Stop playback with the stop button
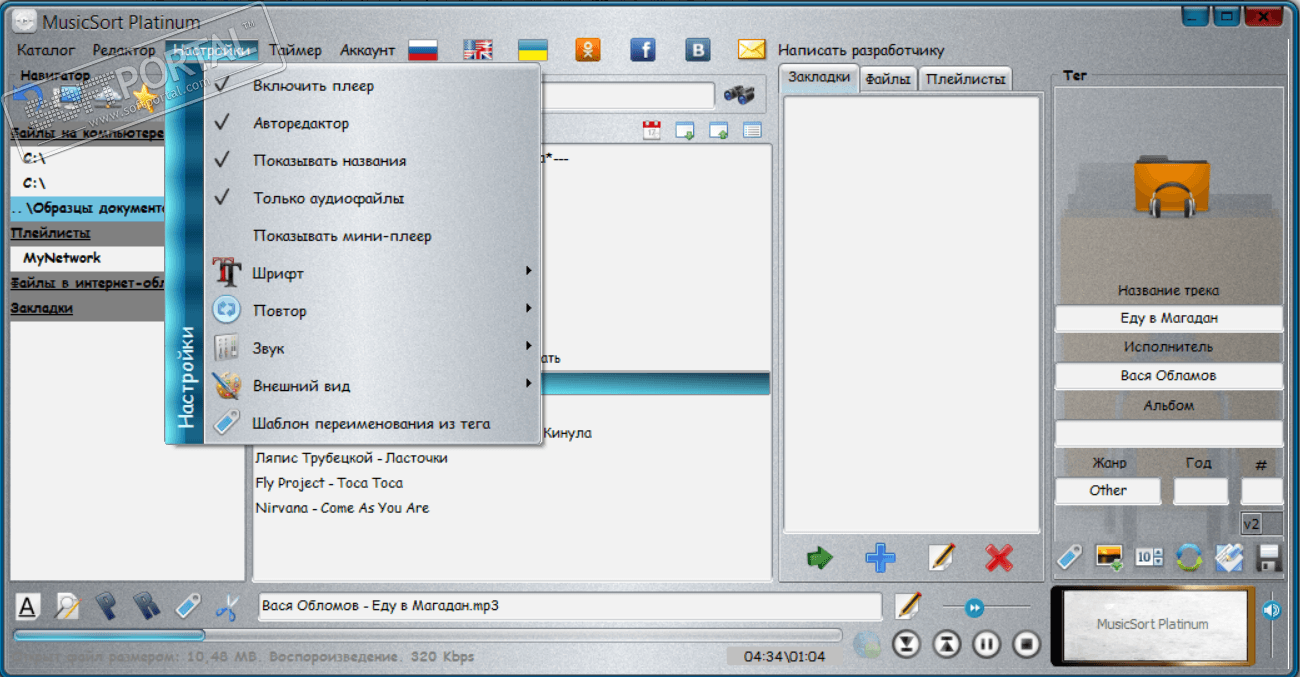The height and width of the screenshot is (677, 1300). pos(1026,644)
